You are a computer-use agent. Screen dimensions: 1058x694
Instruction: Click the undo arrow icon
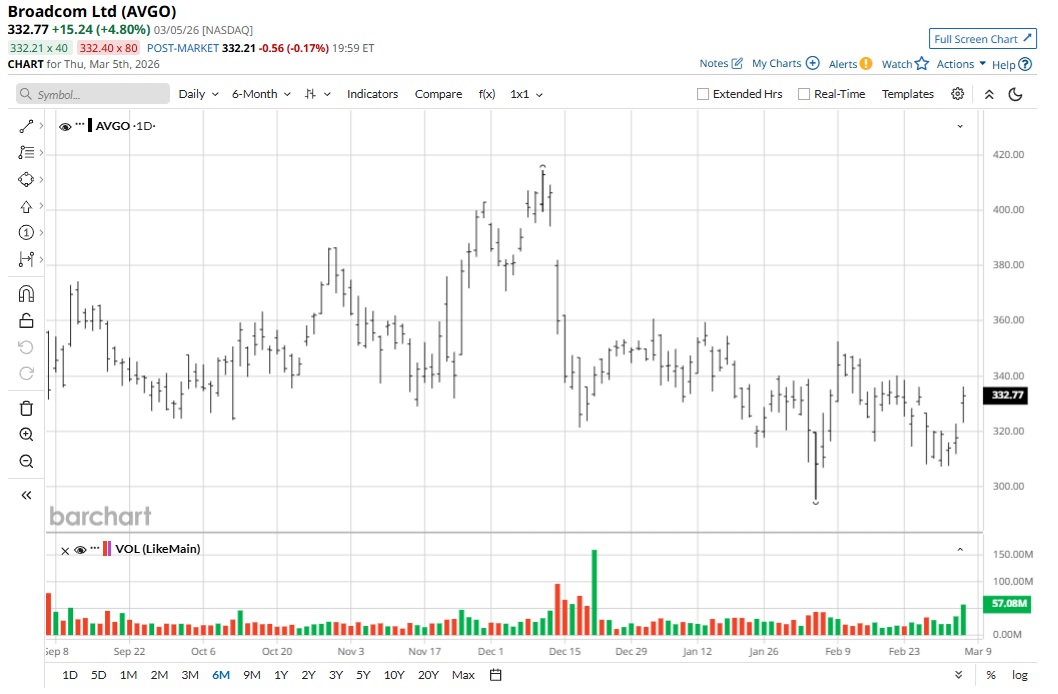[x=26, y=347]
